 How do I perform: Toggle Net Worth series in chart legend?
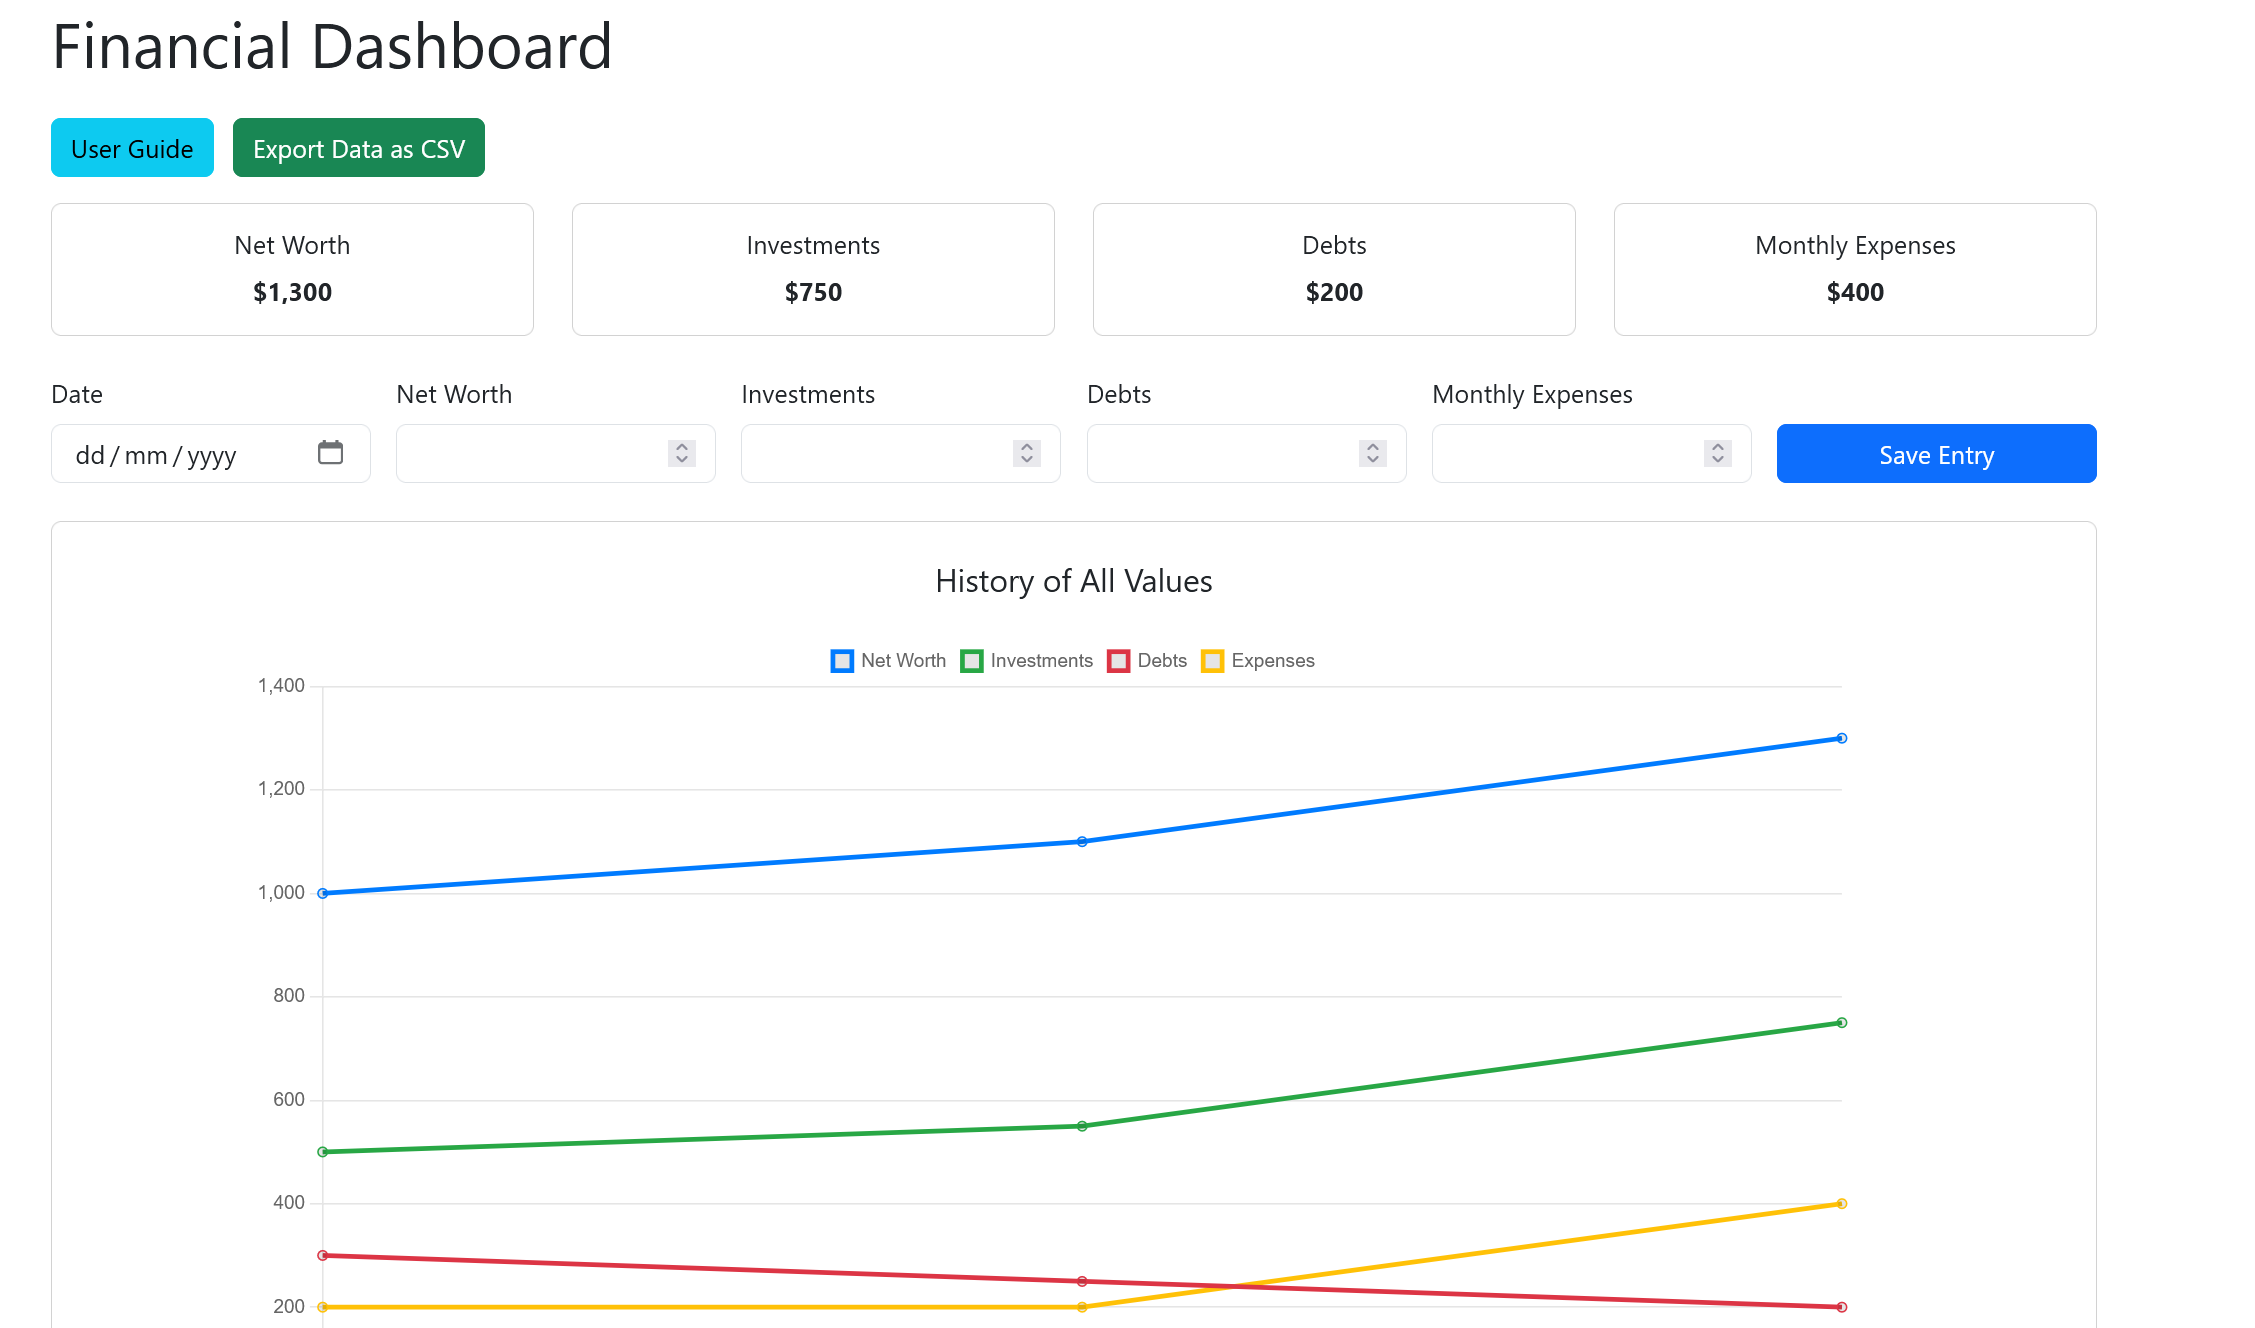[x=888, y=661]
